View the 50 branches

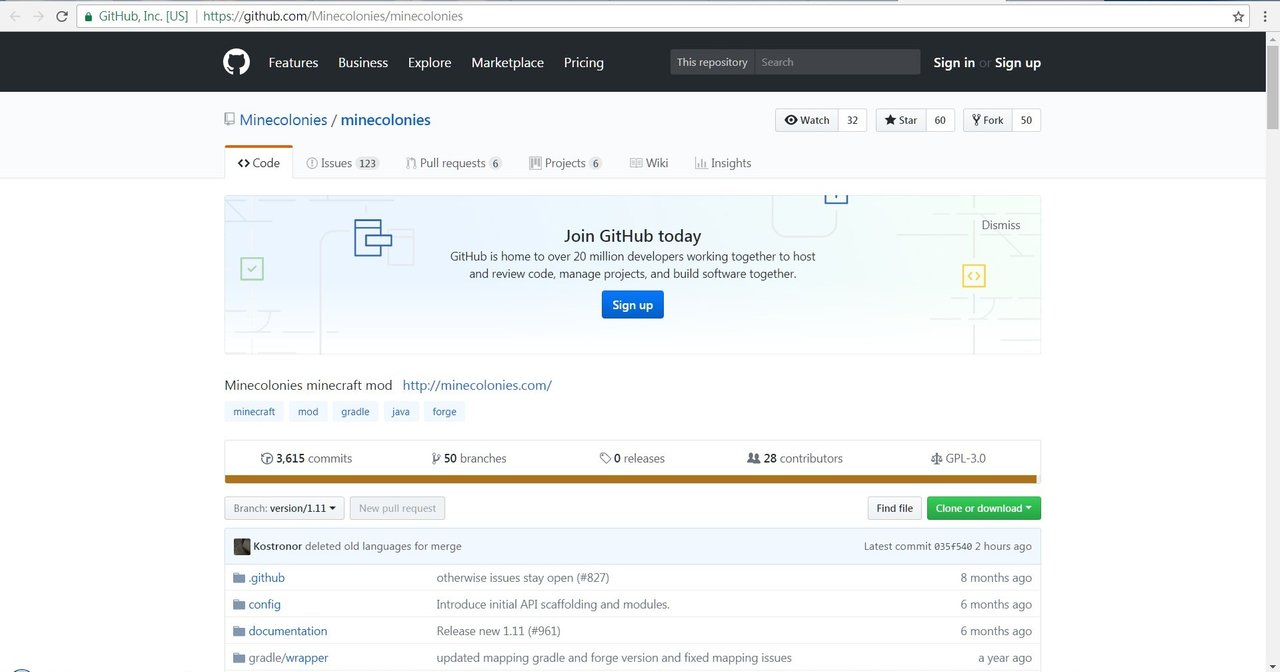point(469,458)
